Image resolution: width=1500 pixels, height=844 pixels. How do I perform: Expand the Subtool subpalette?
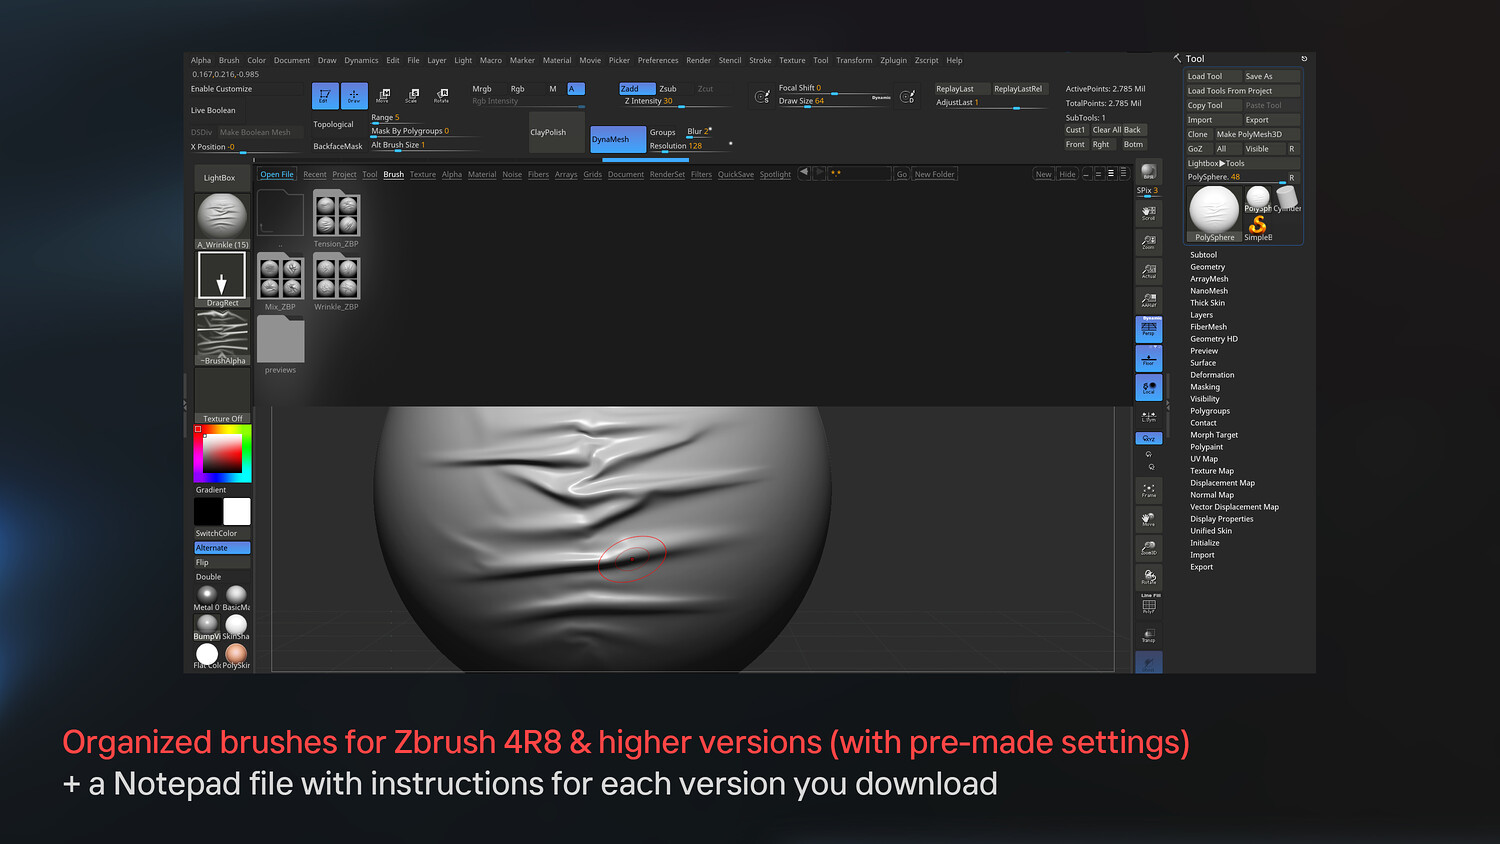1203,255
